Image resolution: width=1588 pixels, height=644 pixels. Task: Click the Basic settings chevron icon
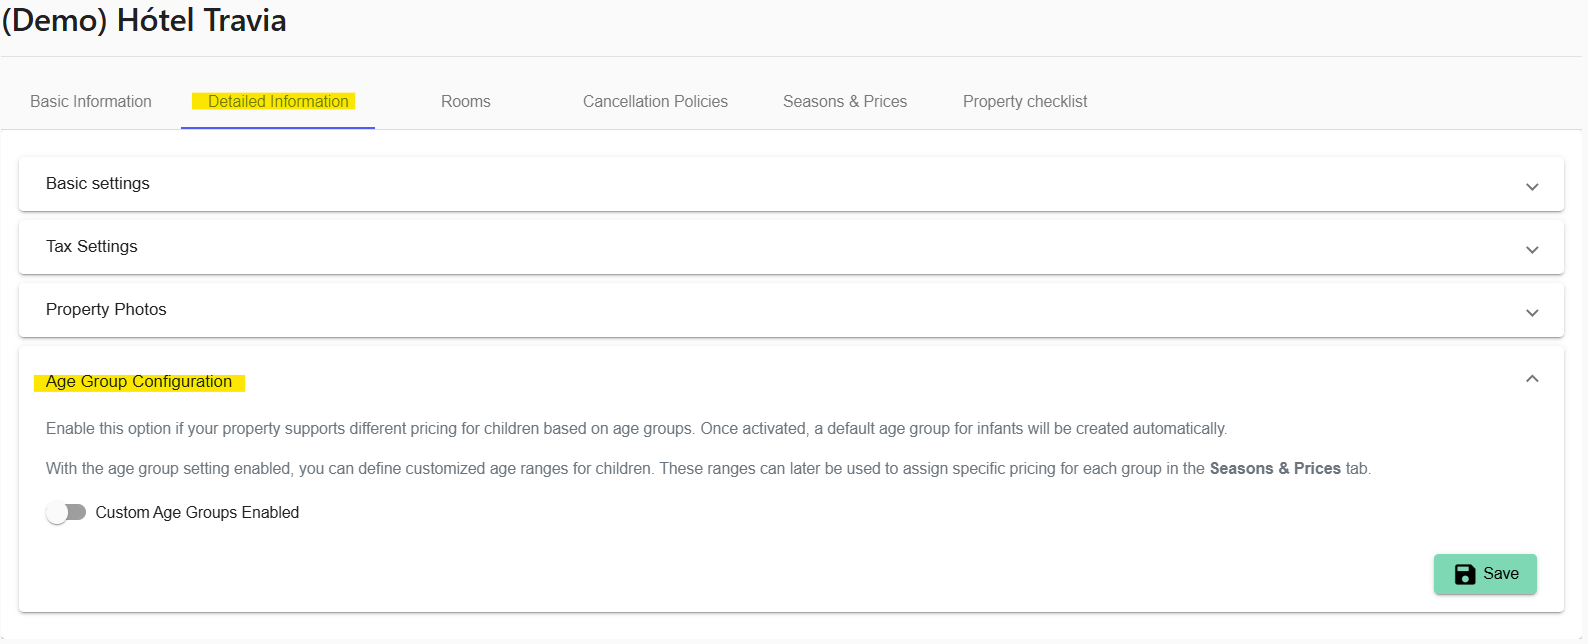1532,187
